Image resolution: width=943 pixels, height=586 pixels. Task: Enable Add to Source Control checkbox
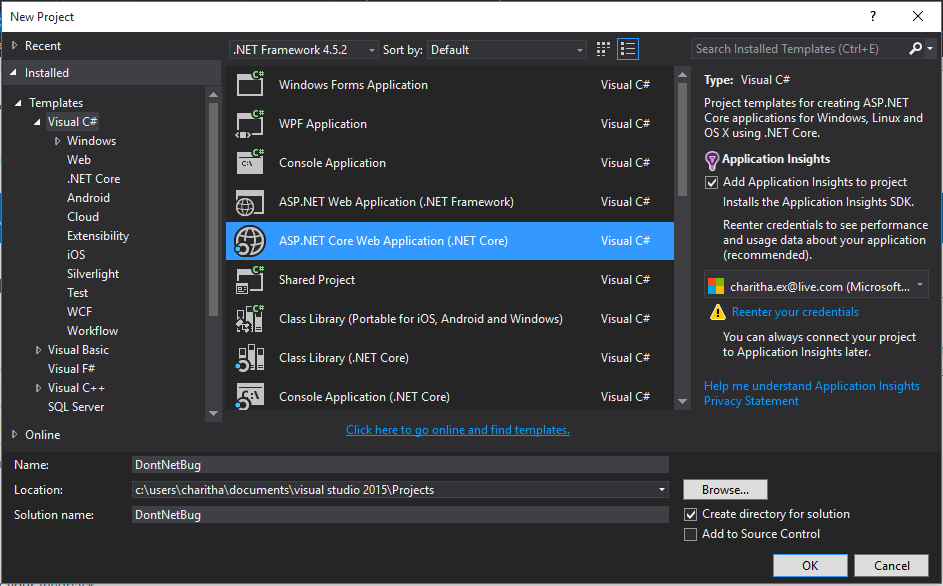pos(690,534)
